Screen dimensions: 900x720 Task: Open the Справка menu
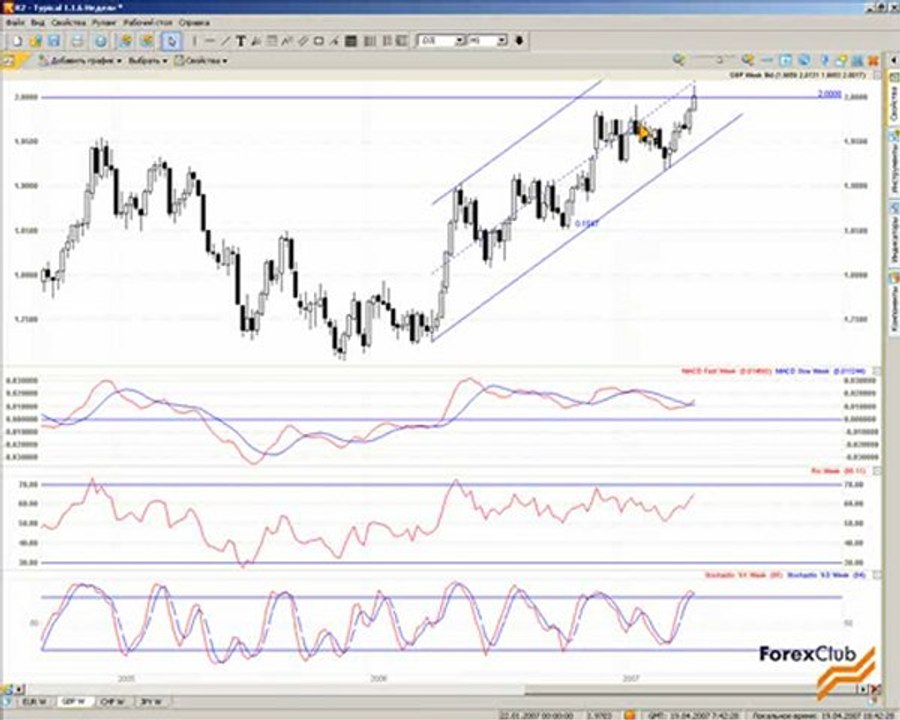tap(195, 23)
